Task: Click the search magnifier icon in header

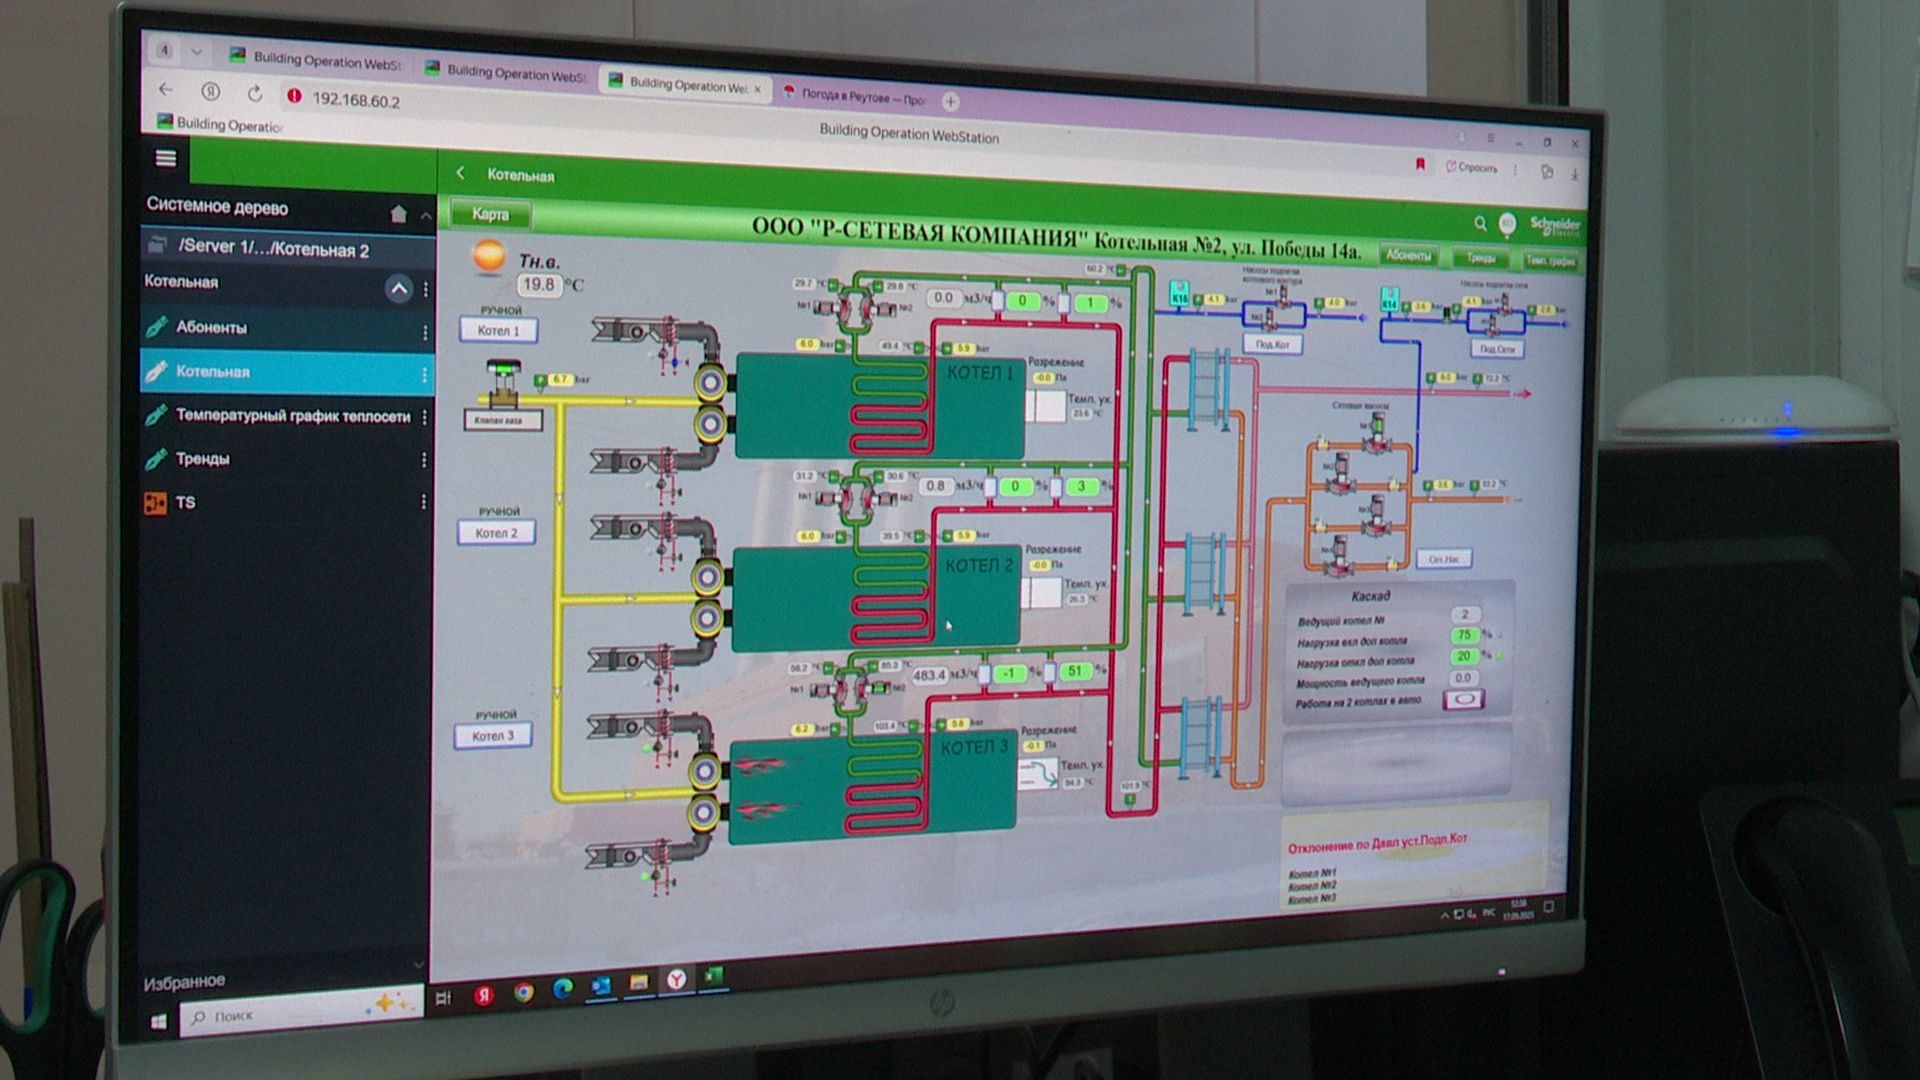Action: 1480,223
